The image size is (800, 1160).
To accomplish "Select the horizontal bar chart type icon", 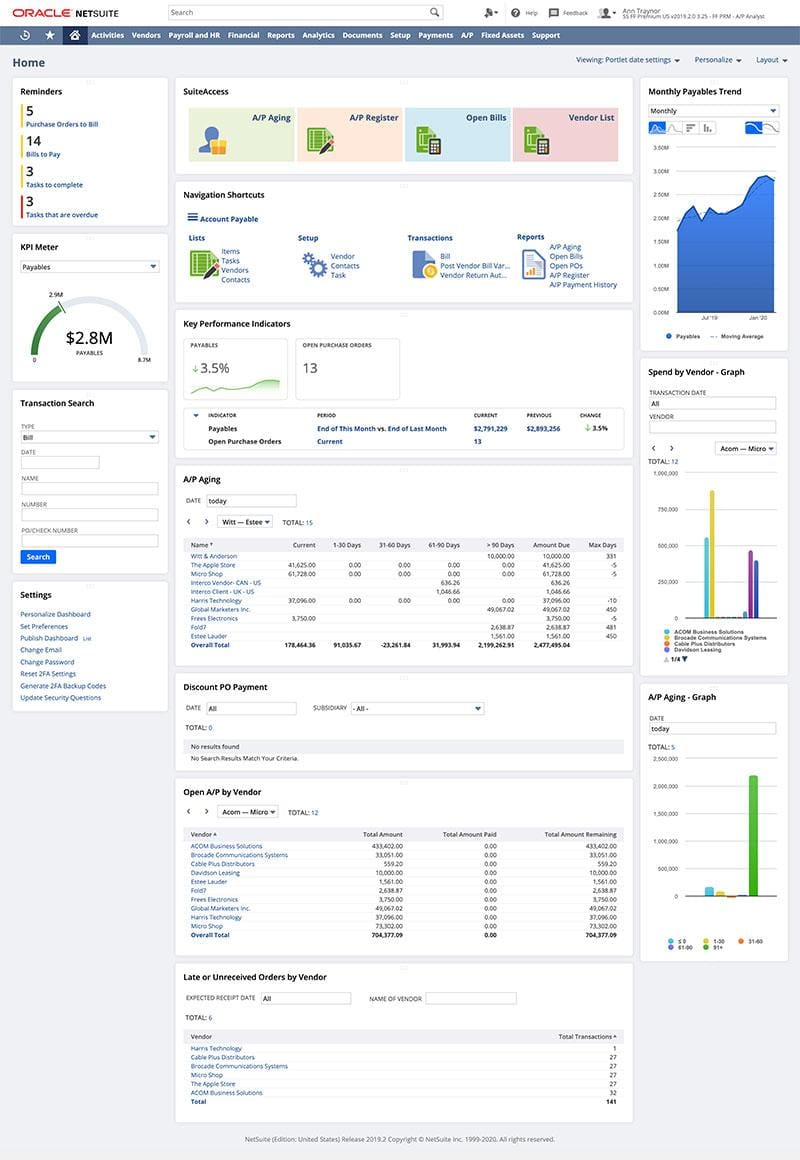I will [x=690, y=128].
